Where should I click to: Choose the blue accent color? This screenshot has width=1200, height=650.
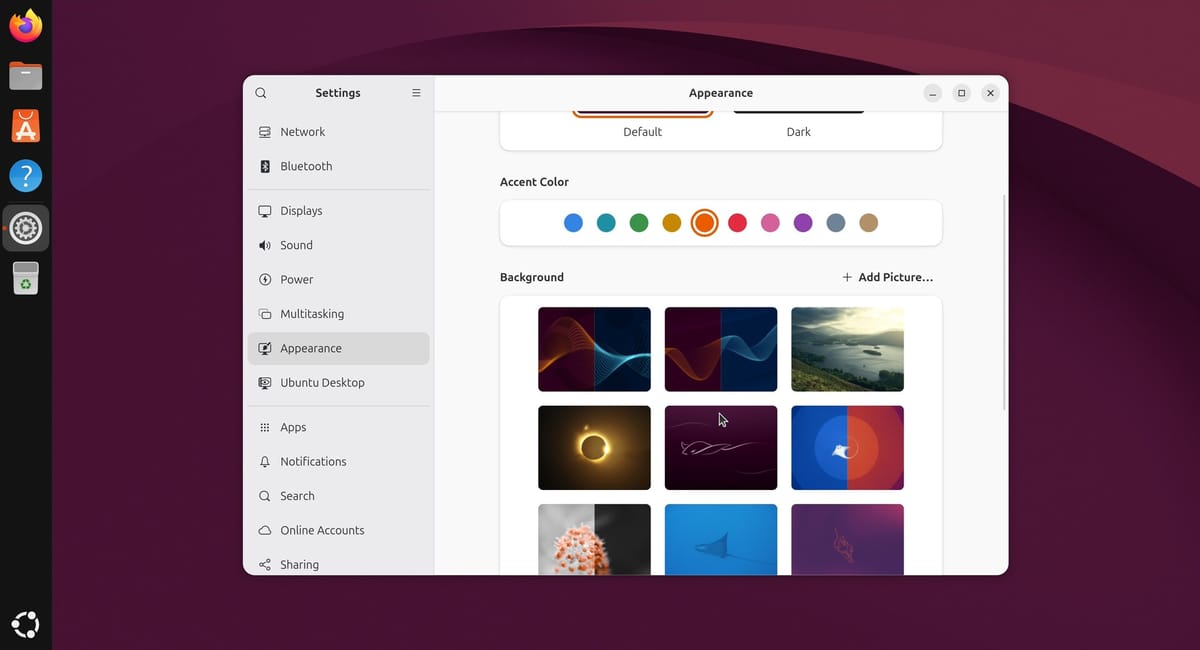coord(573,223)
